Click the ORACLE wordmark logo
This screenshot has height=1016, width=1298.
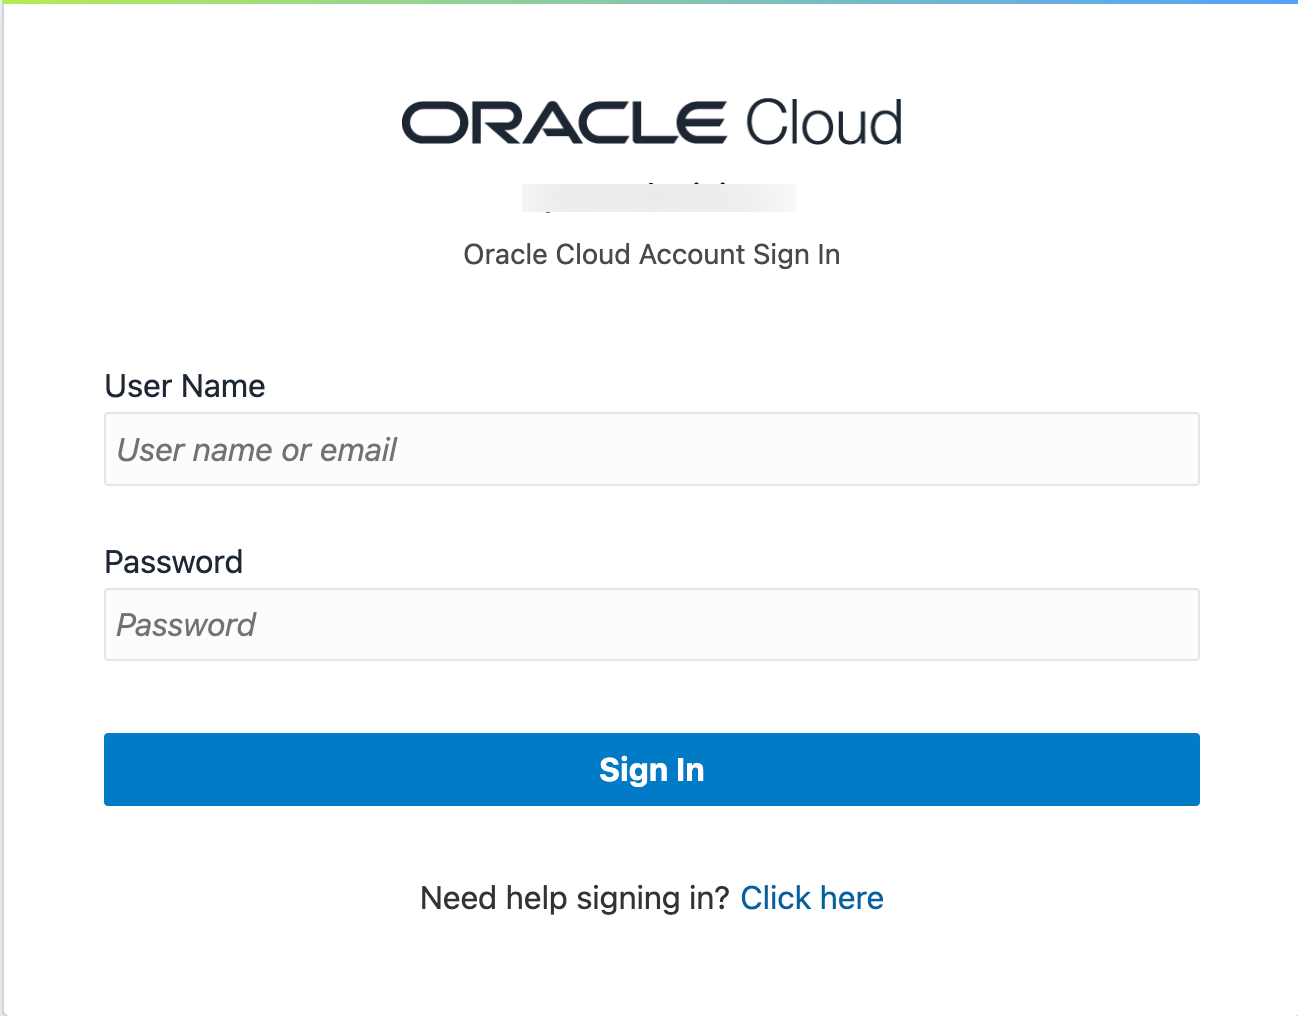[x=563, y=123]
